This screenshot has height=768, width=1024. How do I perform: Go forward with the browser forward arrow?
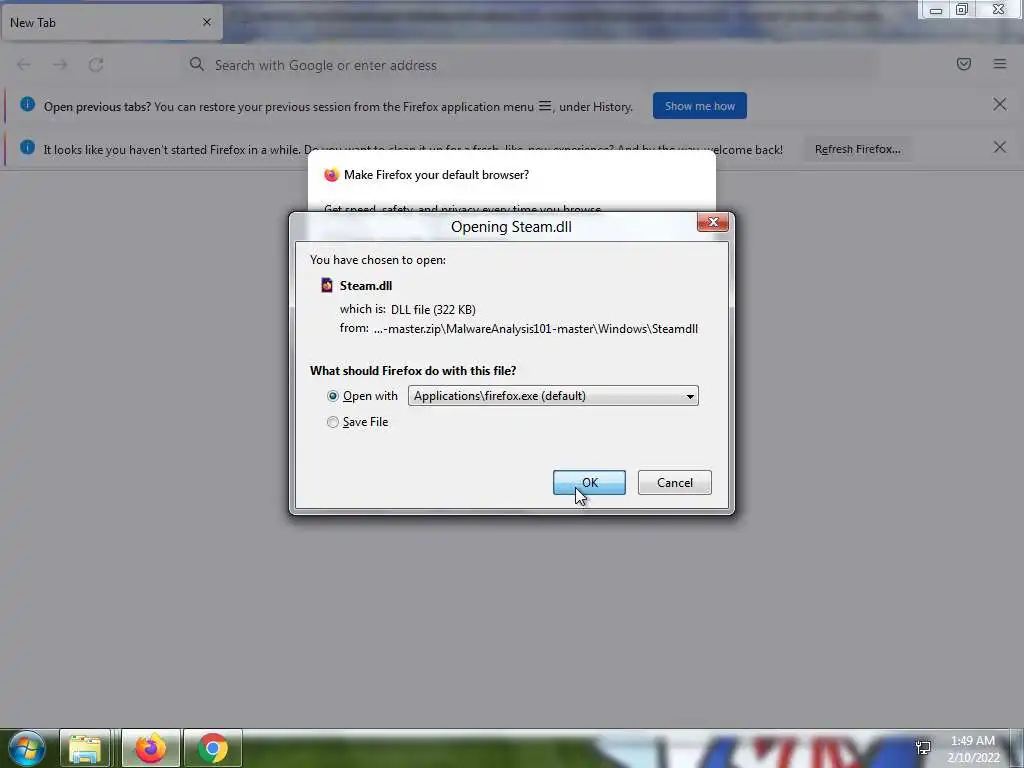pyautogui.click(x=60, y=65)
